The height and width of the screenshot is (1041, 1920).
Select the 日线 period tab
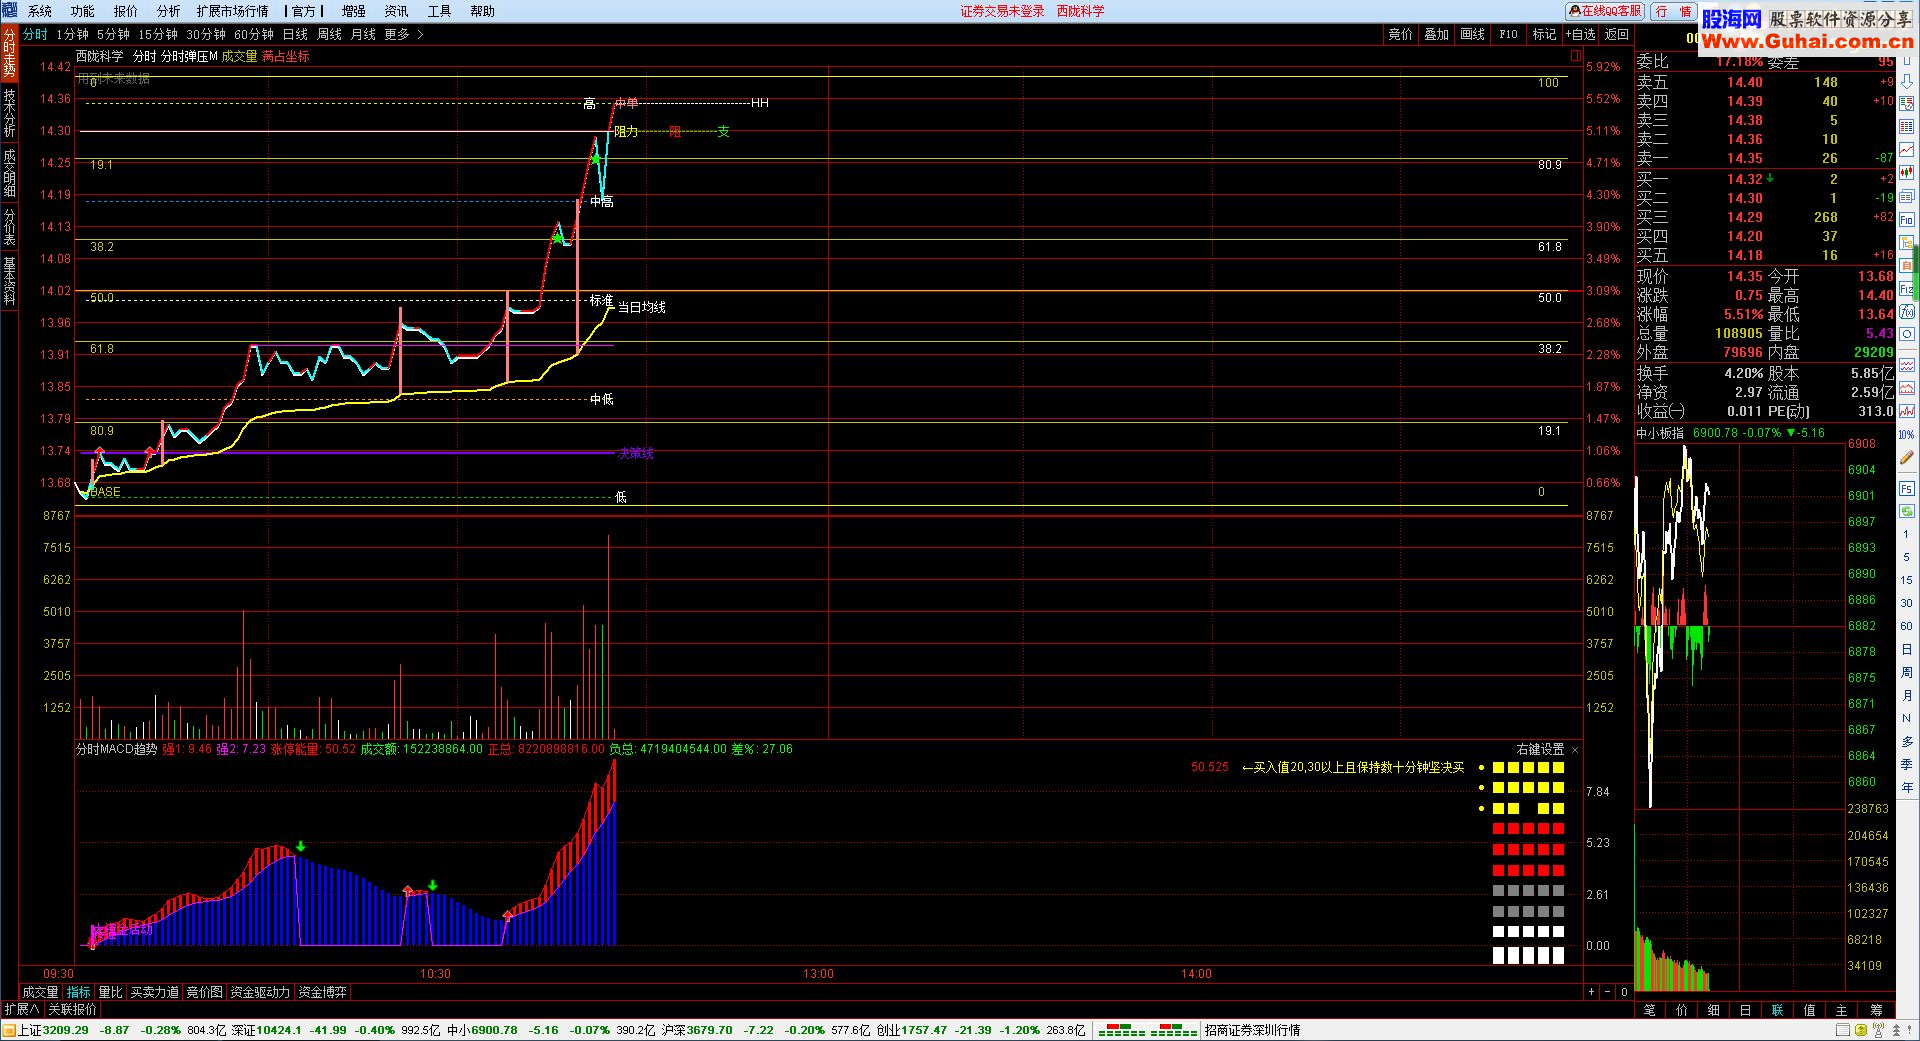point(295,34)
